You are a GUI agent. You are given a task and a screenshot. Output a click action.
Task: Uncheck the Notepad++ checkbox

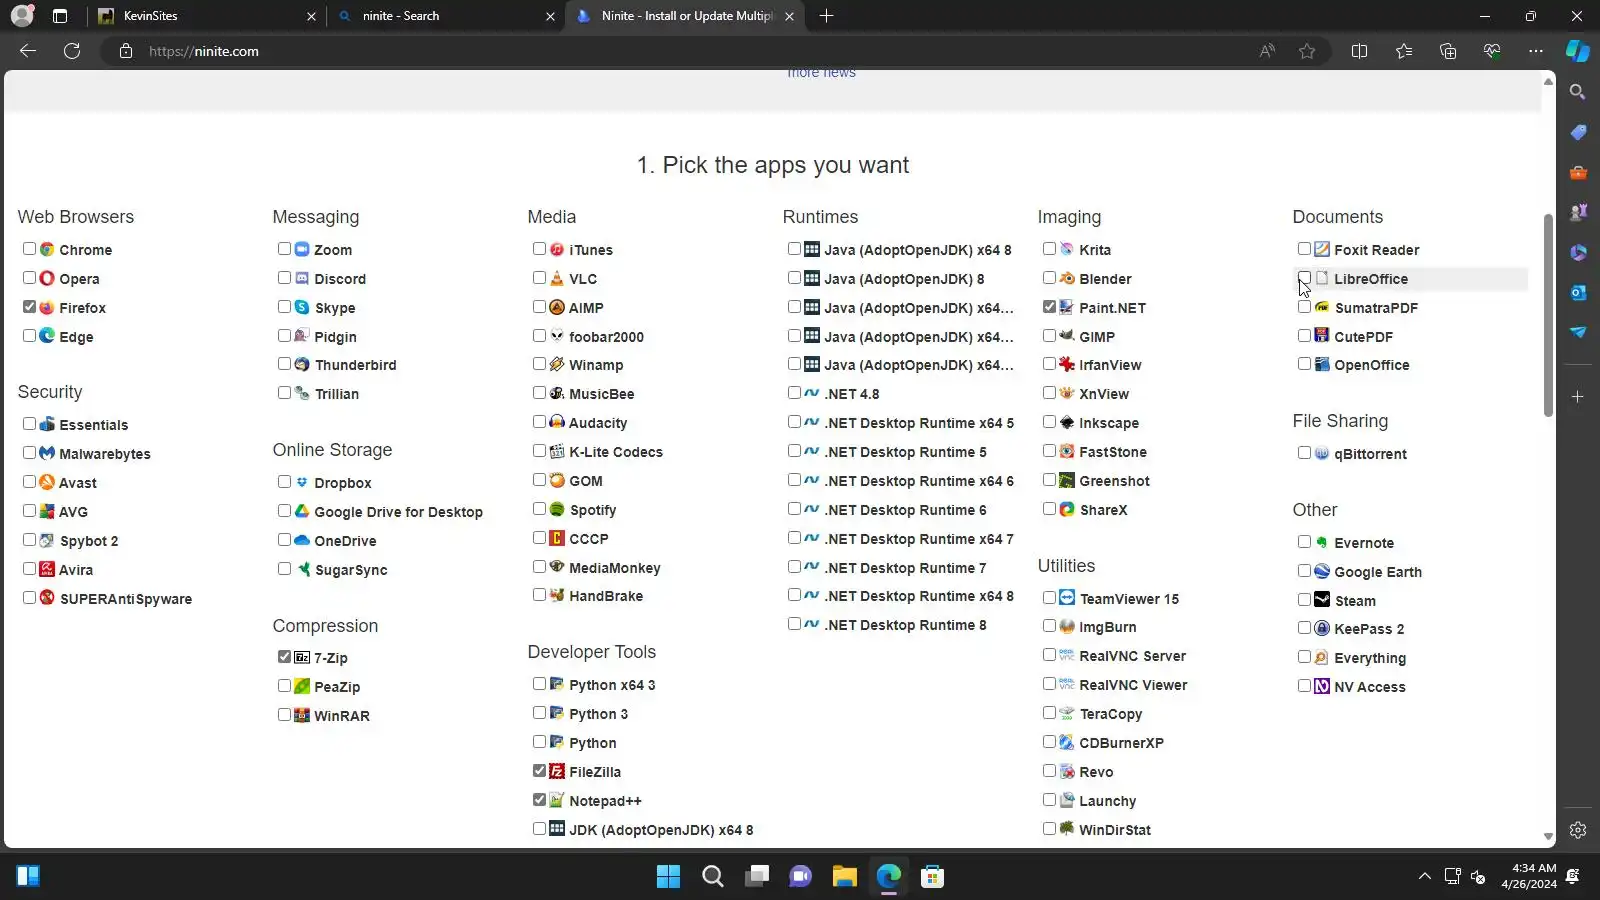pyautogui.click(x=539, y=800)
